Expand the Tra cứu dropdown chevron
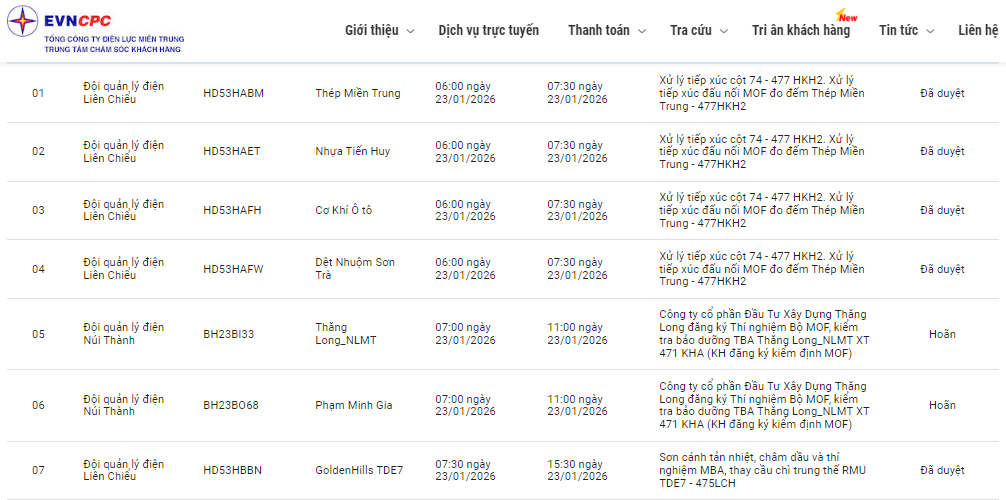Image resolution: width=1006 pixels, height=500 pixels. pyautogui.click(x=723, y=31)
